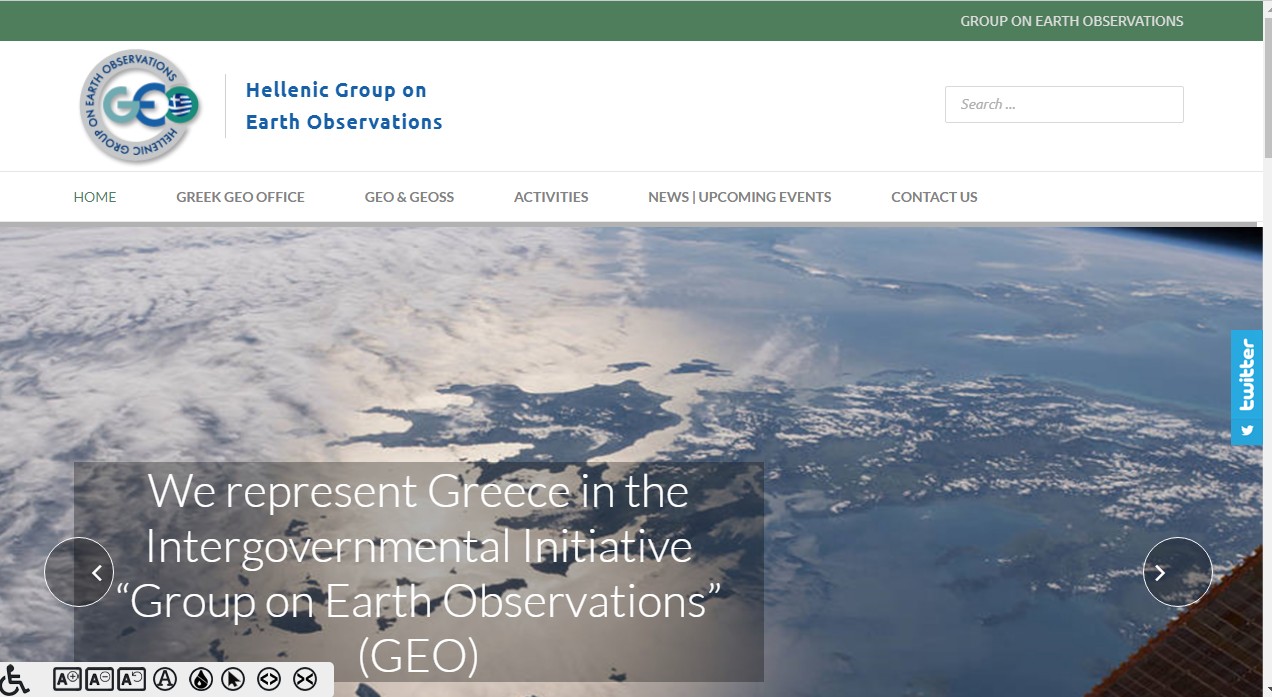
Task: Click the wheelchair accessibility icon
Action: click(x=15, y=679)
